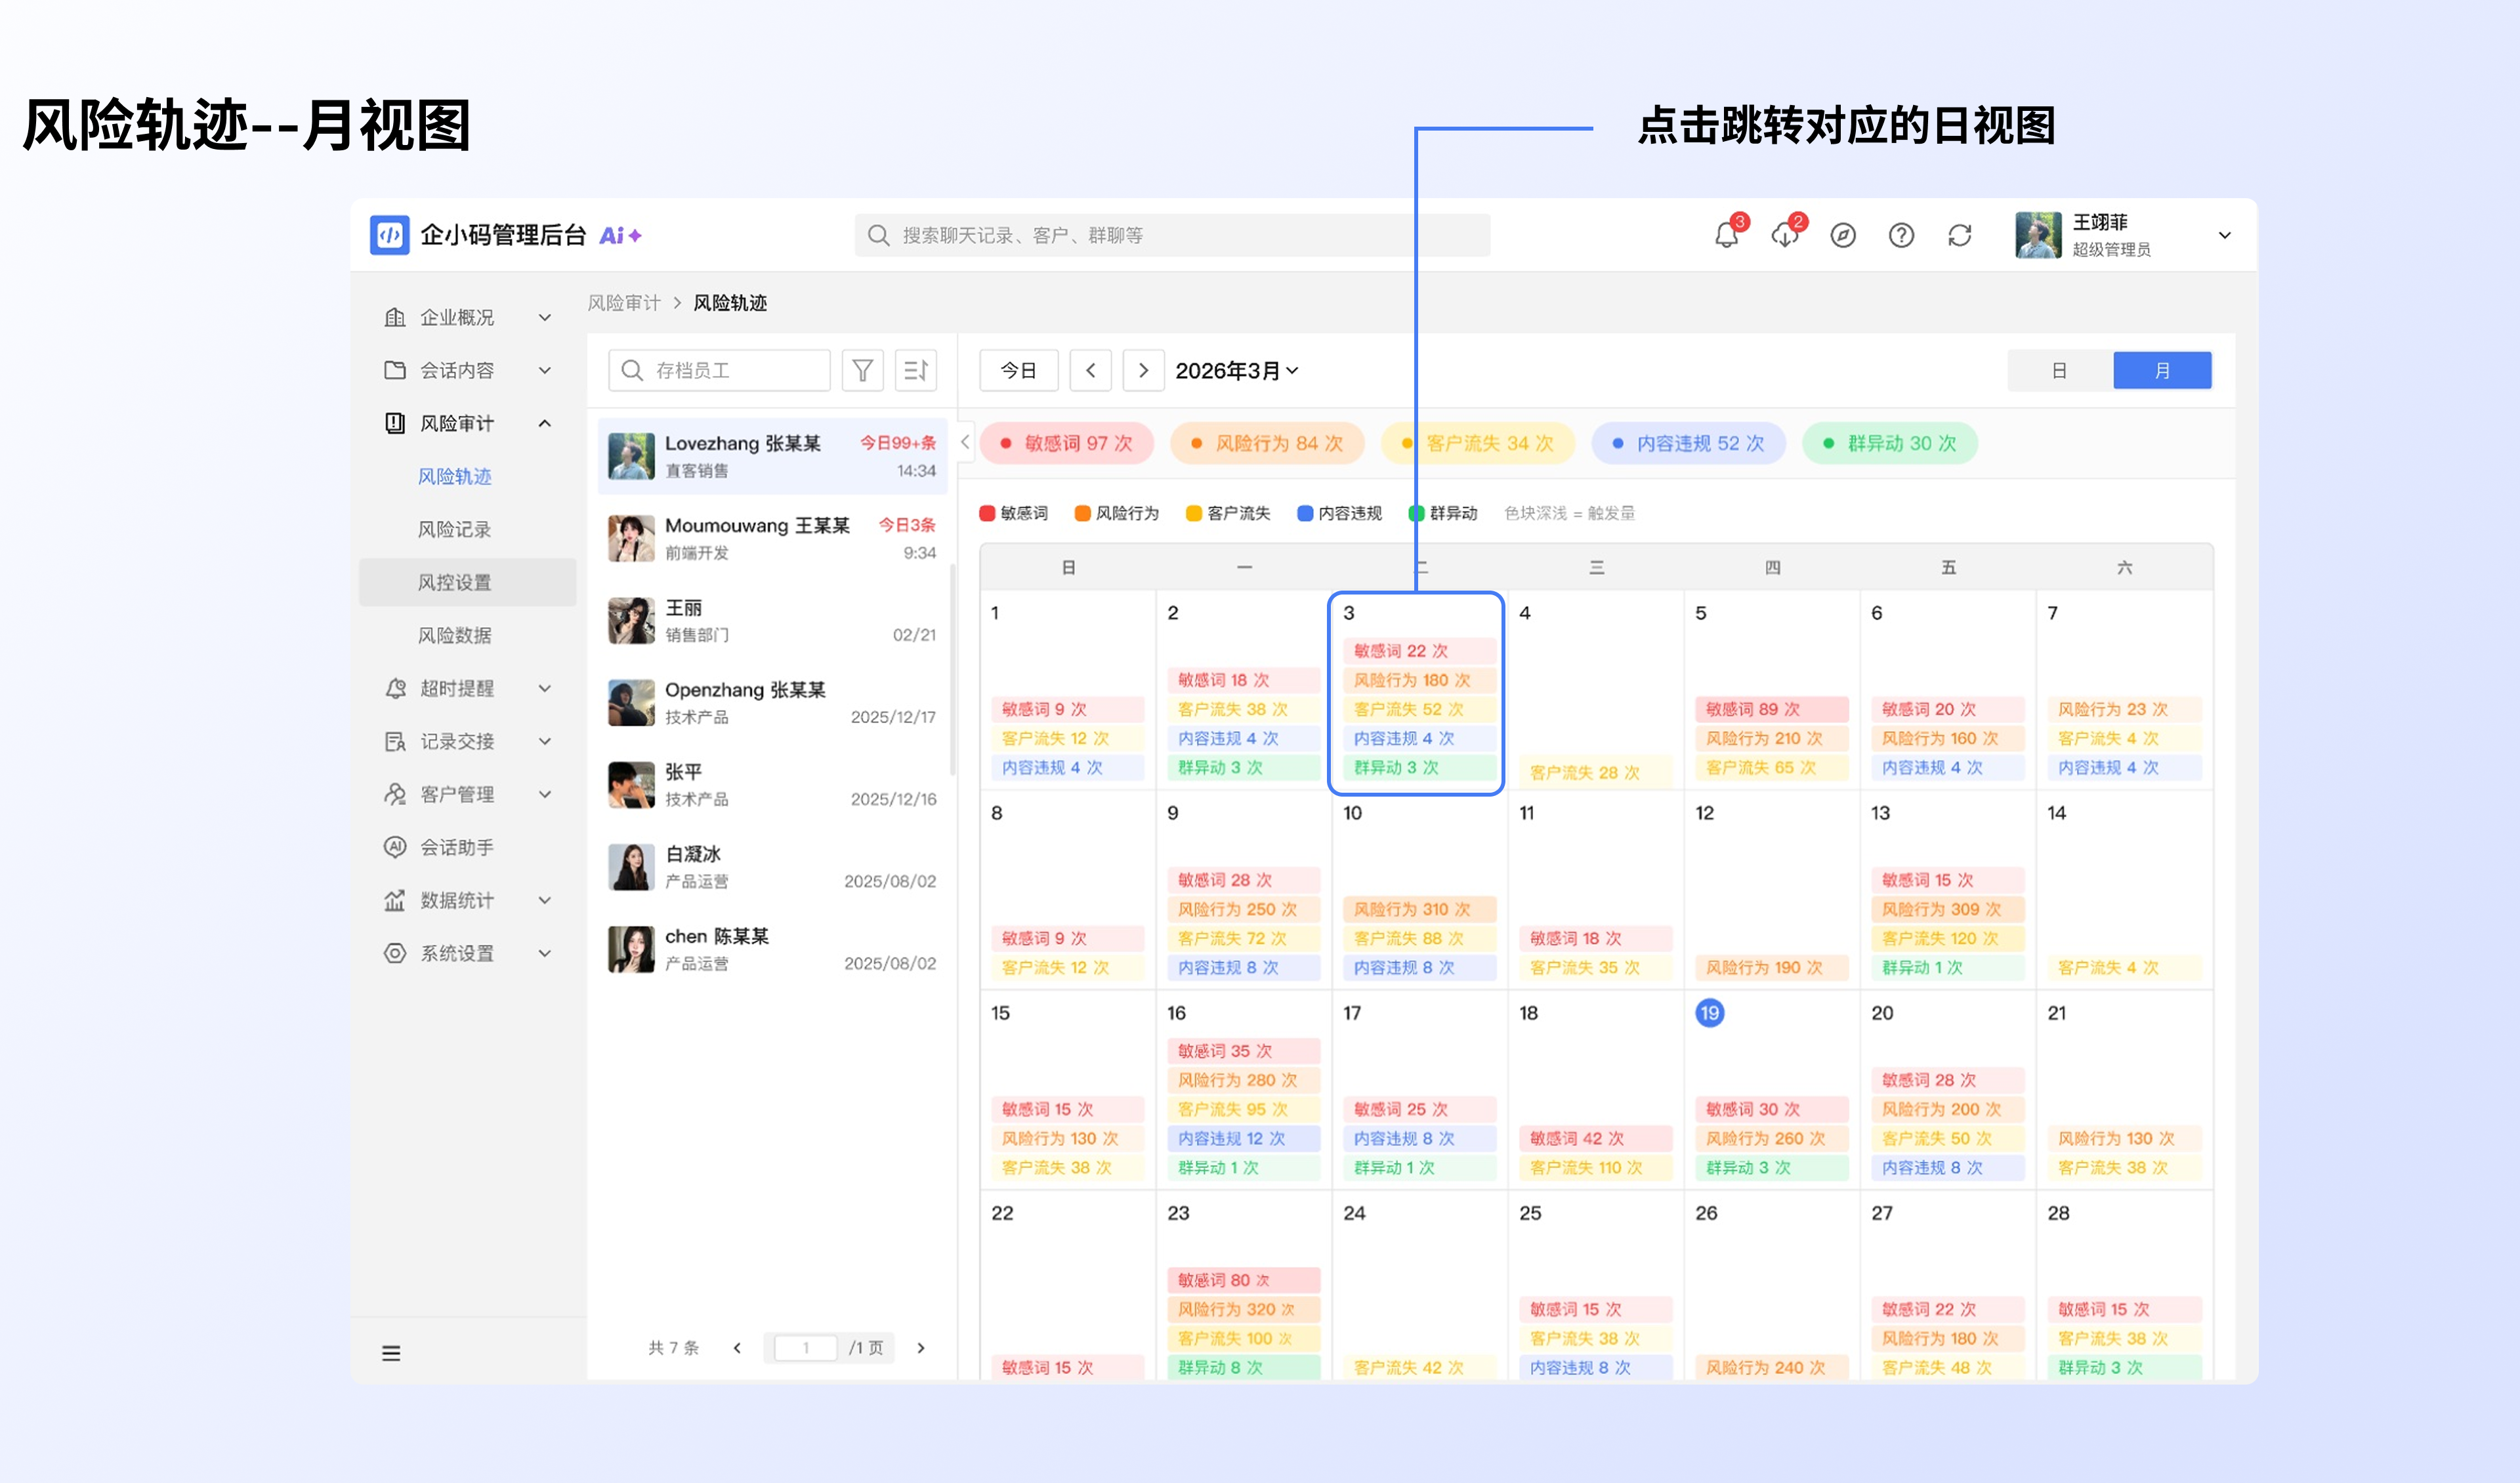Viewport: 2520px width, 1483px height.
Task: Toggle 群异动 30 次 filter chip
Action: (1889, 443)
